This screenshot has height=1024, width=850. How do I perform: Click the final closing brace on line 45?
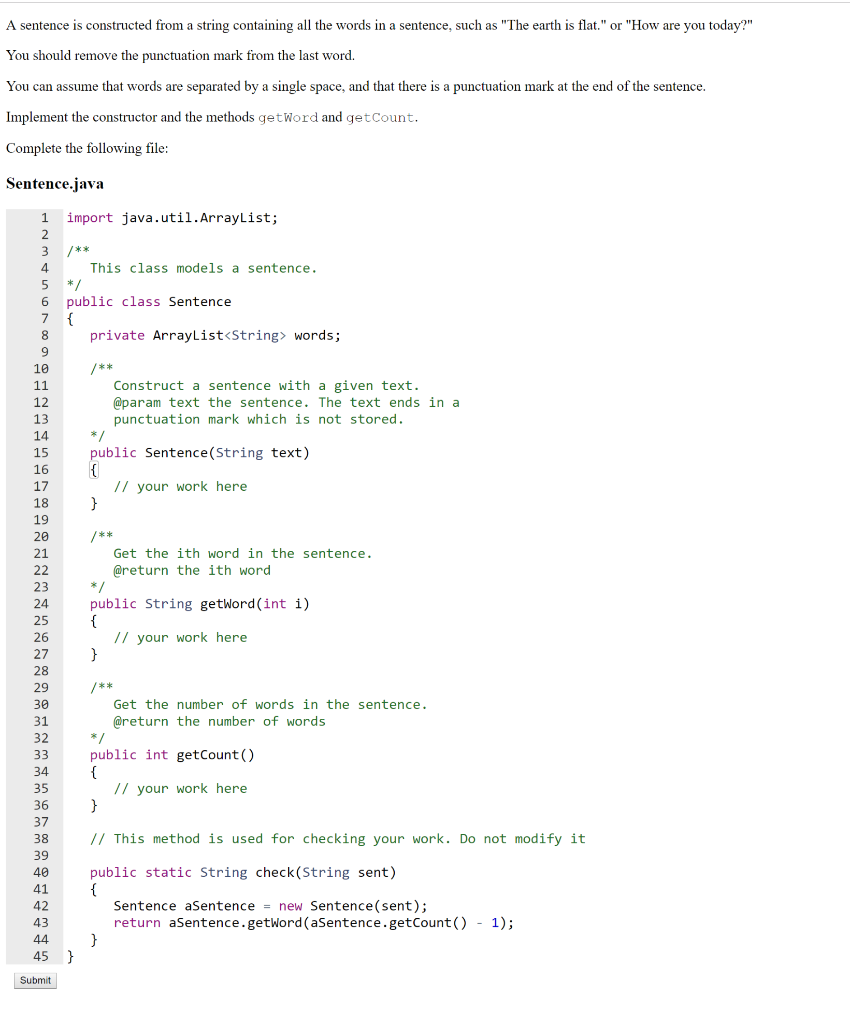pos(71,956)
